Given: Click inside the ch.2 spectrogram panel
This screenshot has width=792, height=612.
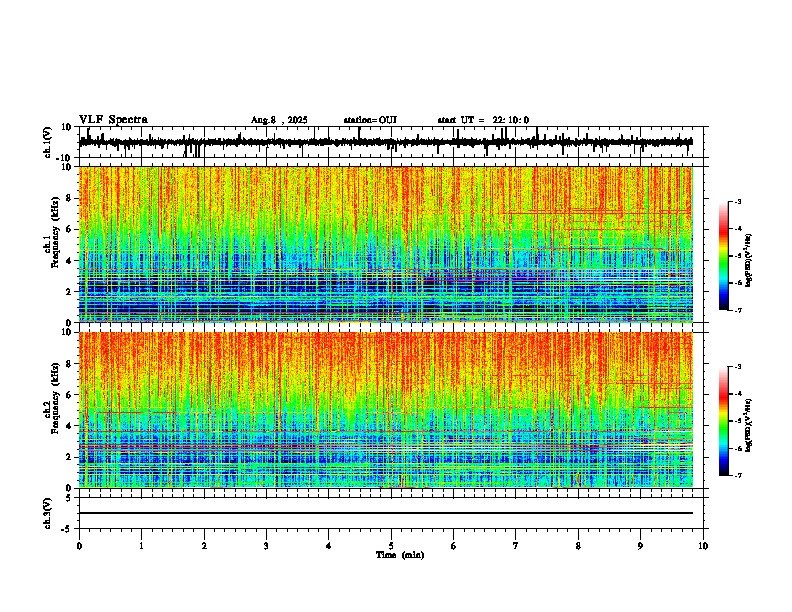Looking at the screenshot, I should 386,410.
